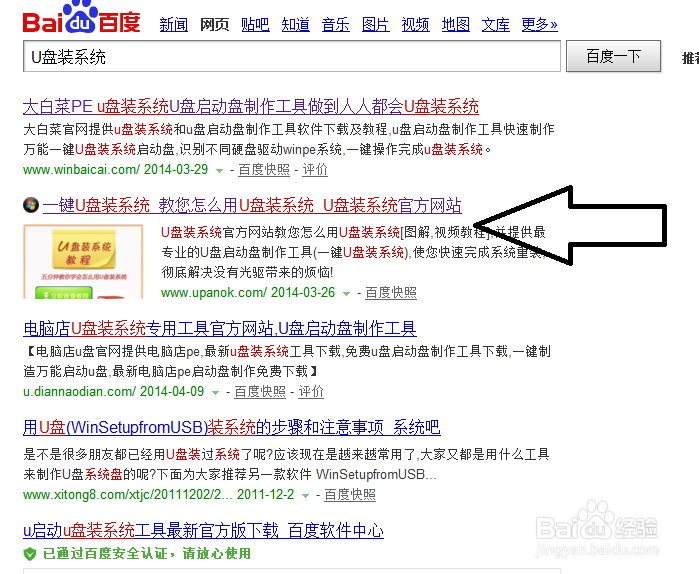Expand the dropdown arrow after u.diannaodian.com date

point(215,392)
